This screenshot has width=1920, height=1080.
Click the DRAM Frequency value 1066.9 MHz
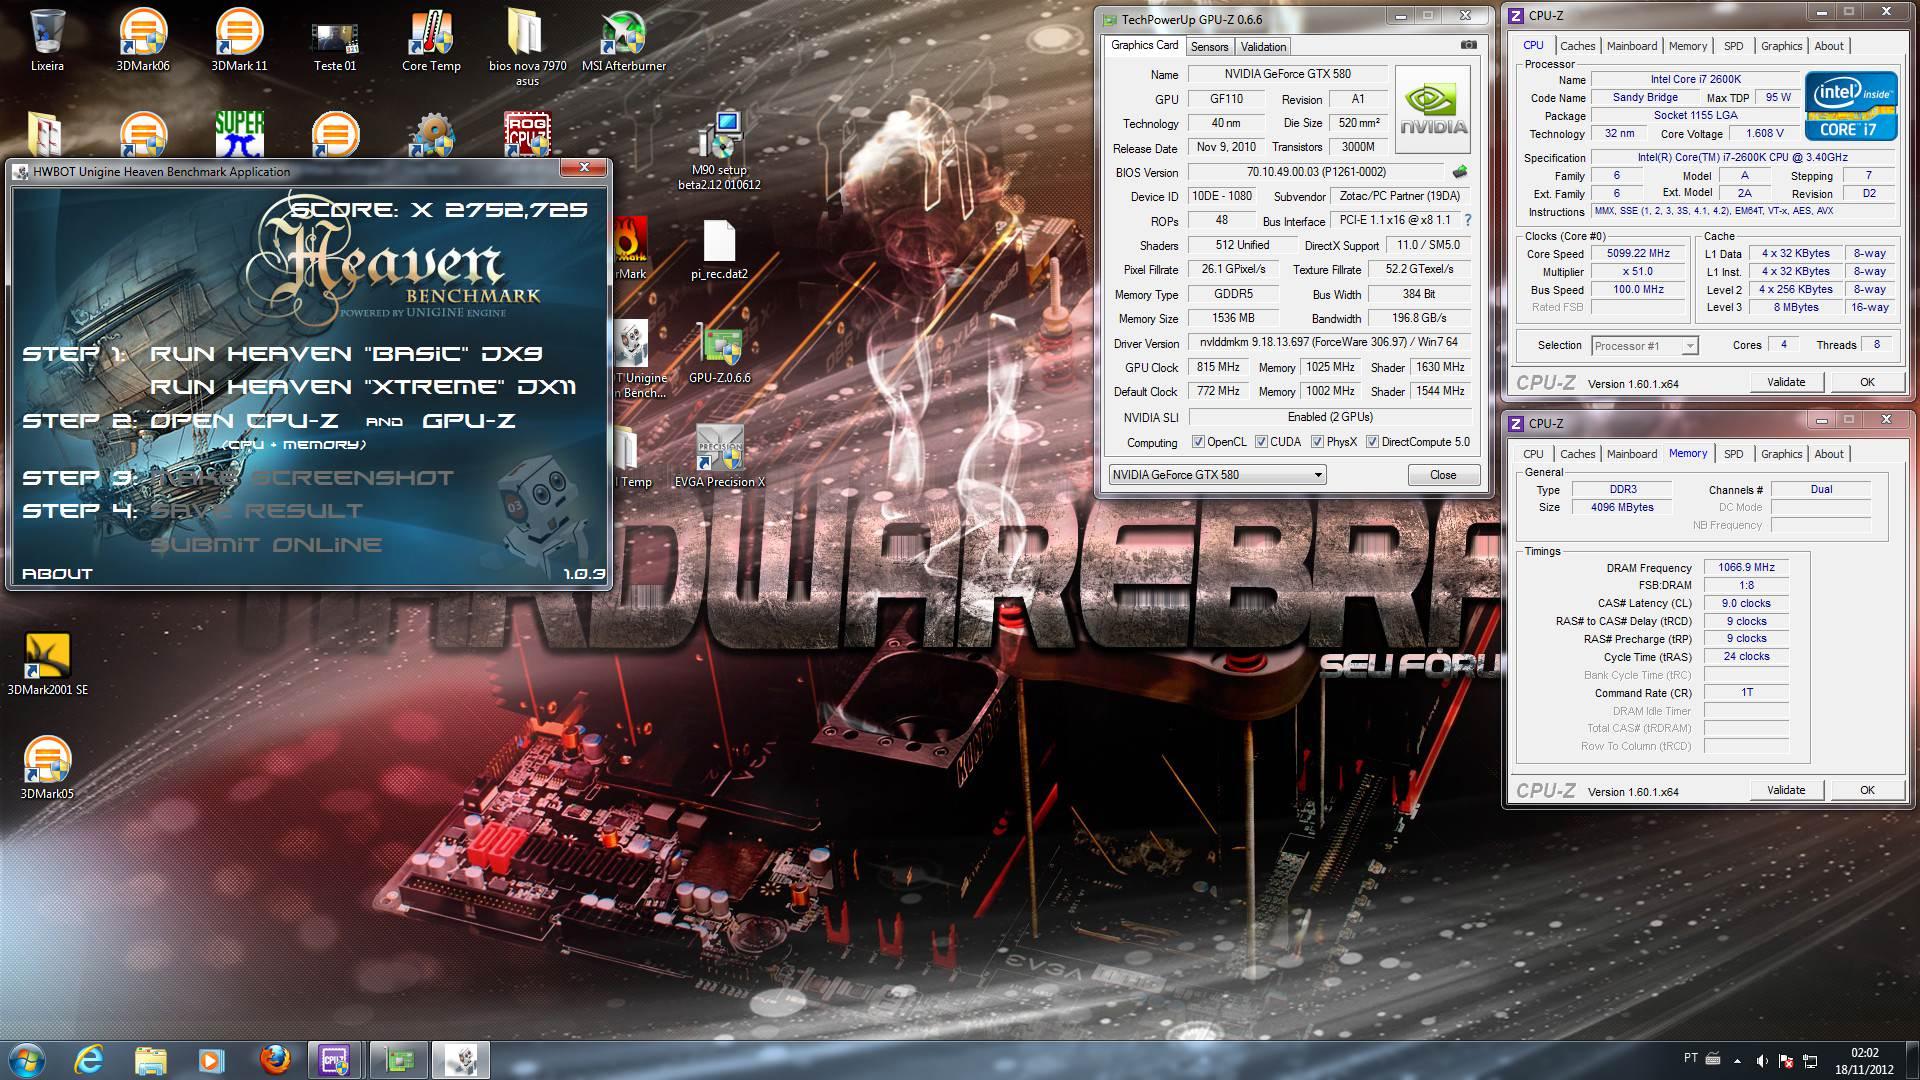[x=1745, y=568]
